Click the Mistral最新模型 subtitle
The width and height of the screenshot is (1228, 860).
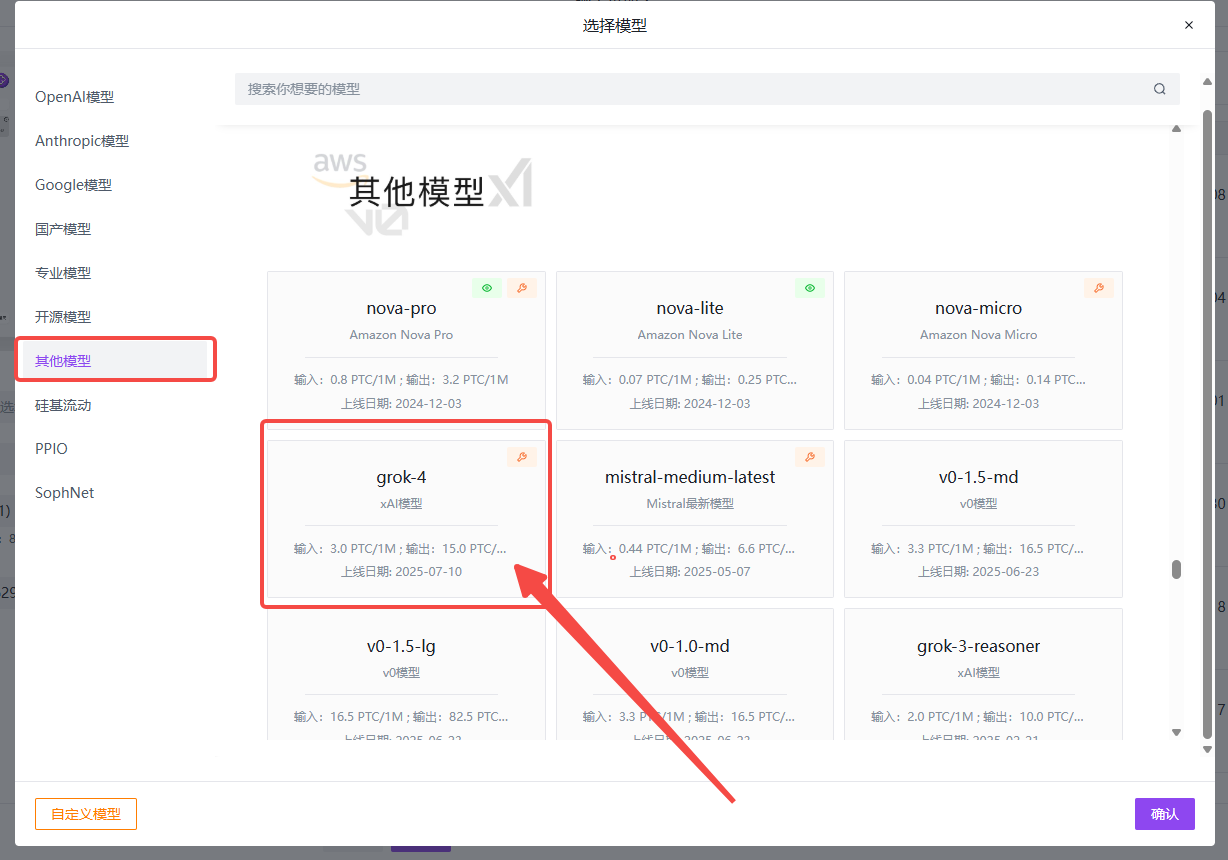[x=690, y=503]
